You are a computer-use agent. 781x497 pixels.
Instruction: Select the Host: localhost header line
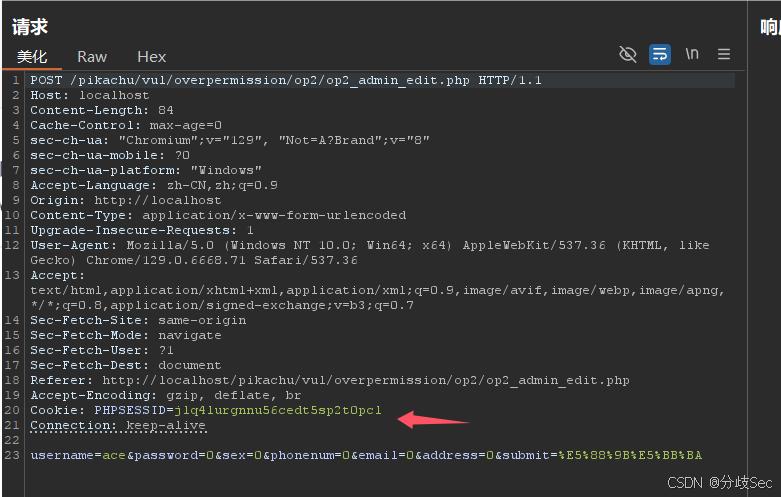90,95
